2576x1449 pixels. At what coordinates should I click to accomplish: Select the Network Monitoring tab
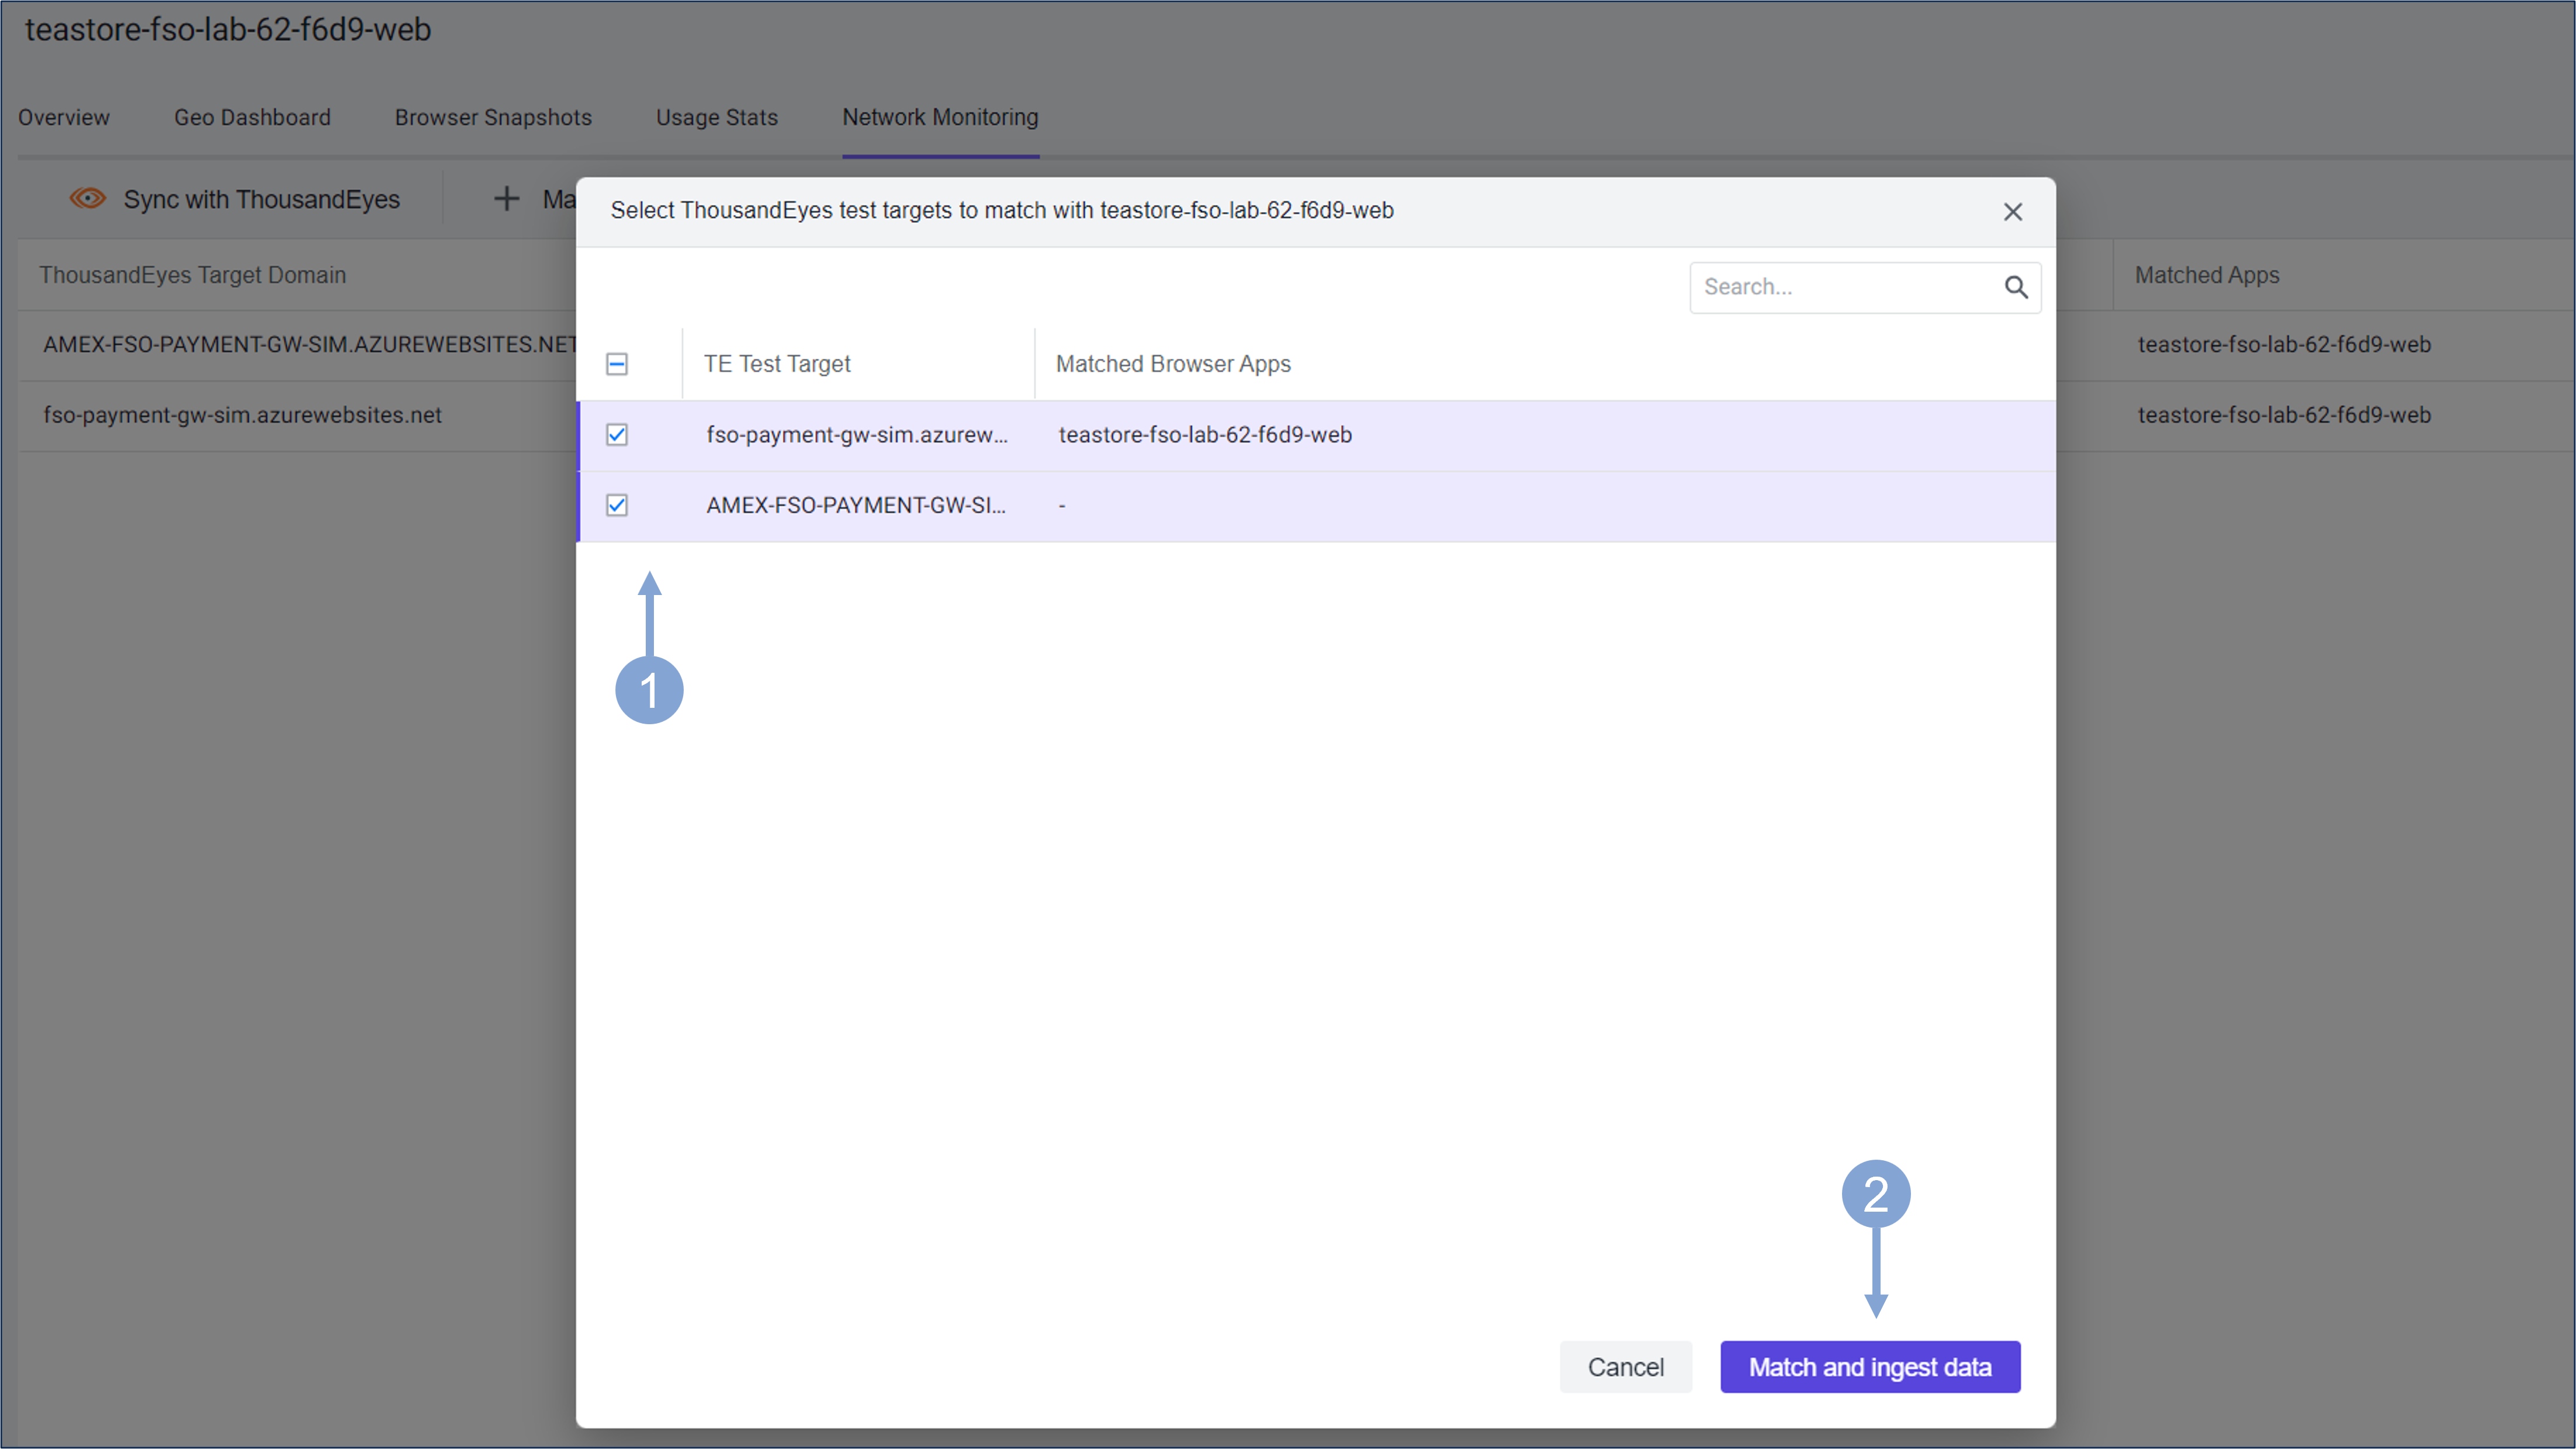pos(940,117)
